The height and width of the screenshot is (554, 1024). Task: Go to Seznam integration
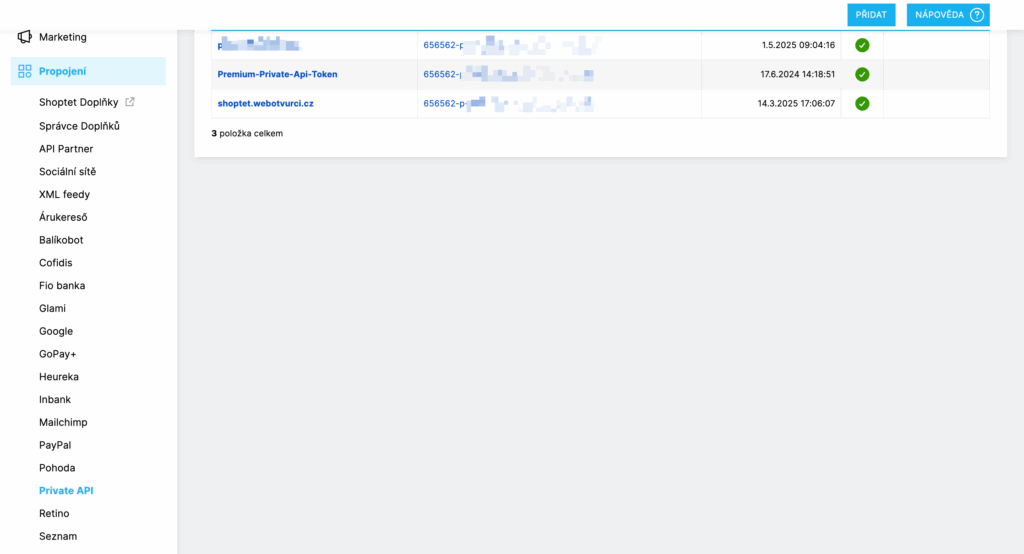(57, 536)
